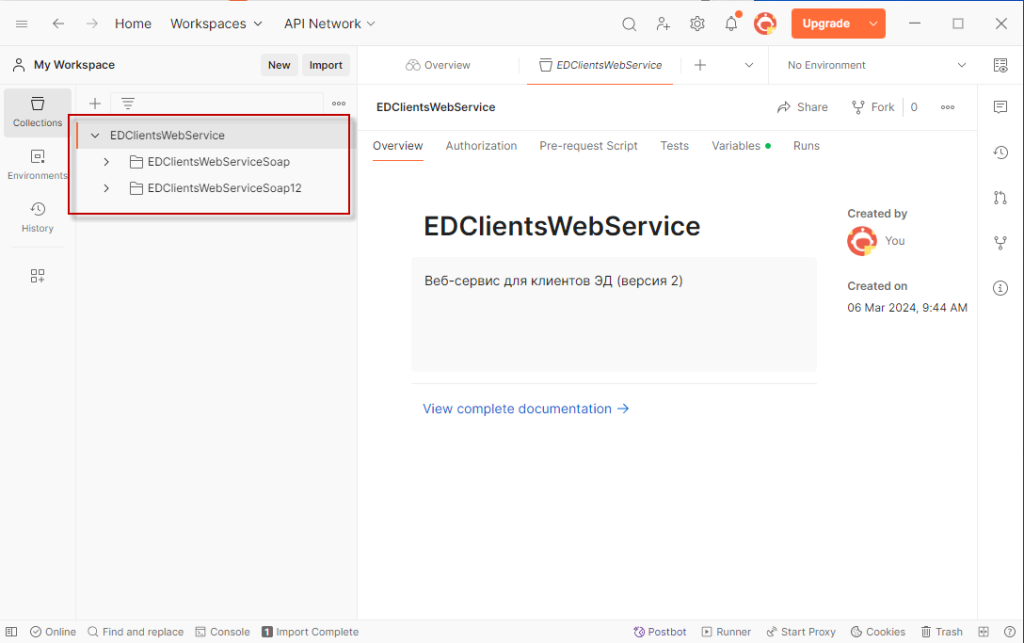The image size is (1024, 643).
Task: Open the Environments sidebar section
Action: tap(37, 165)
